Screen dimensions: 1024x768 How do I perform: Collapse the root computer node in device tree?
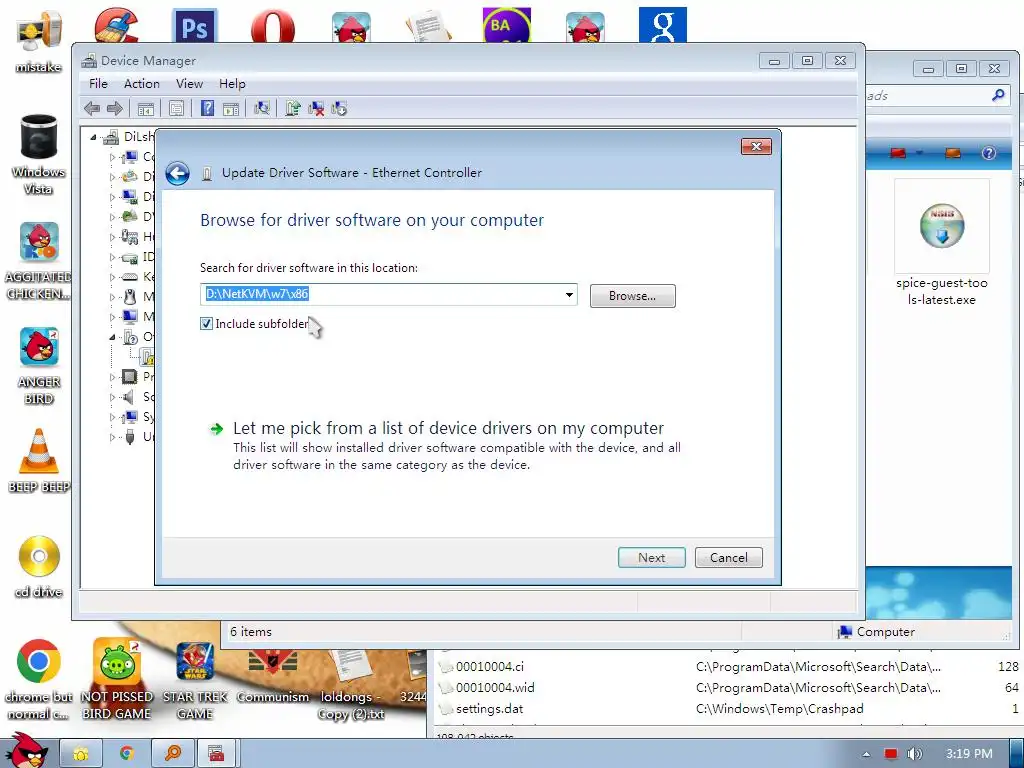coord(93,137)
